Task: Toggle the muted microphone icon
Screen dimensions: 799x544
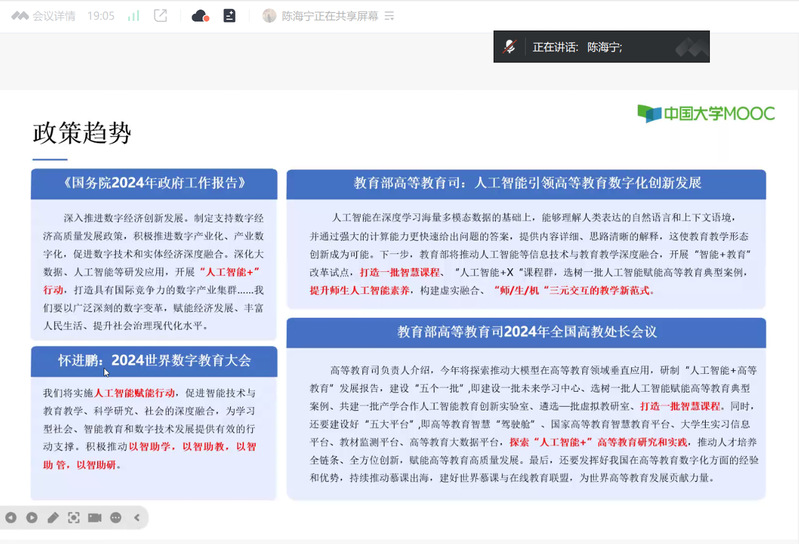Action: pyautogui.click(x=511, y=47)
